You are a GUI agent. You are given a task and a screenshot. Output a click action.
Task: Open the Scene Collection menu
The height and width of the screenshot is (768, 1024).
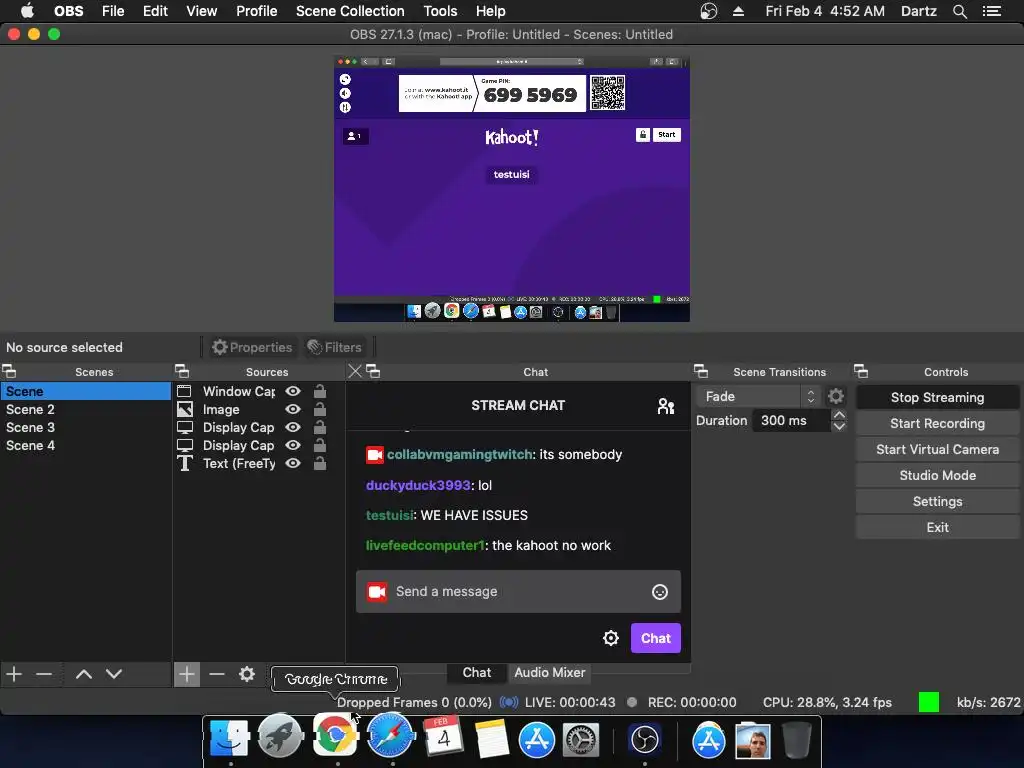350,11
